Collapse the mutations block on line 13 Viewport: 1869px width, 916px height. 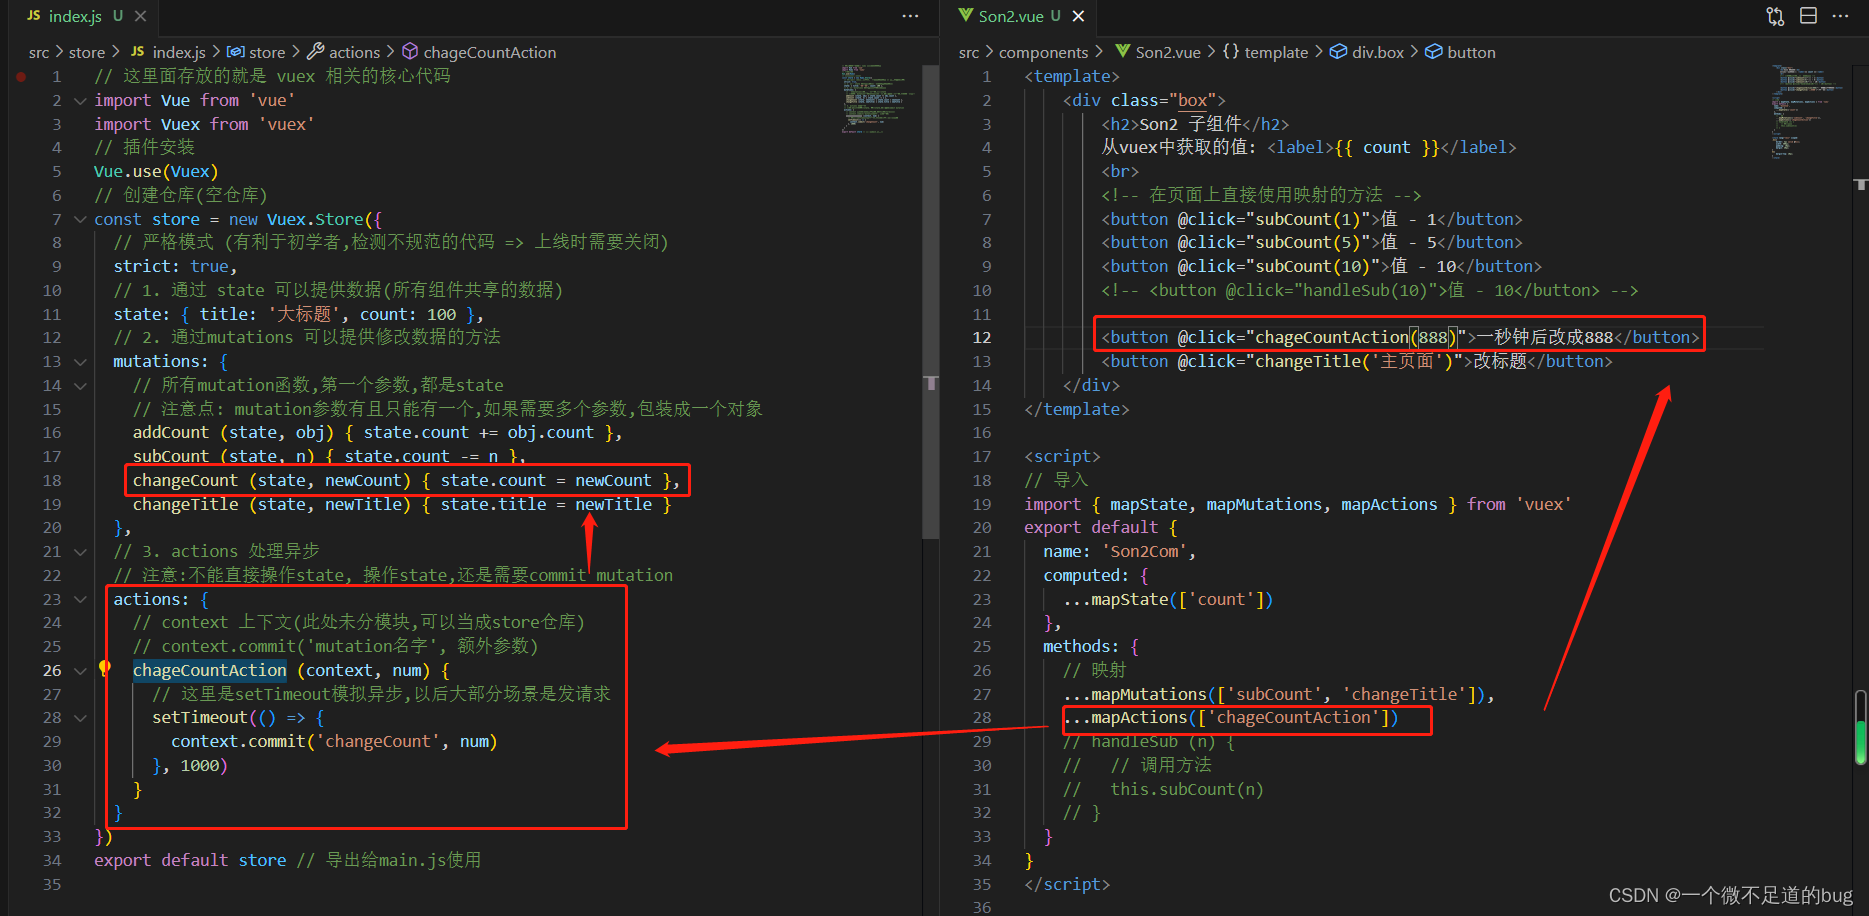tap(80, 361)
